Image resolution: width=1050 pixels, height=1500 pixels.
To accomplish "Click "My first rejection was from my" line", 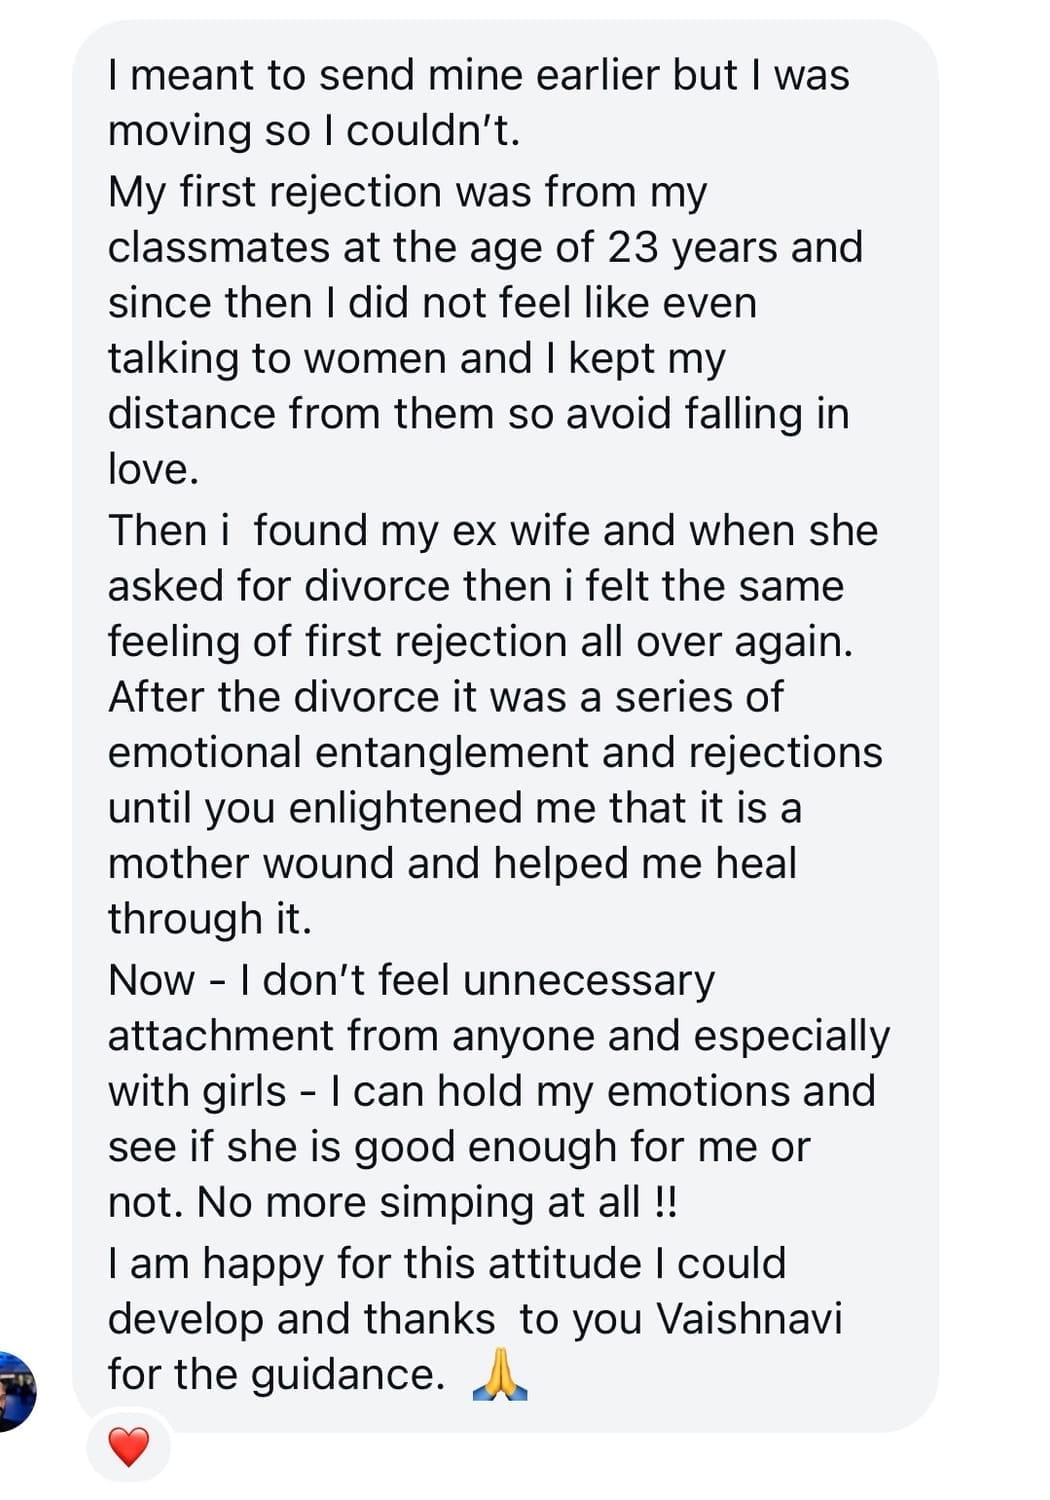I will [407, 191].
